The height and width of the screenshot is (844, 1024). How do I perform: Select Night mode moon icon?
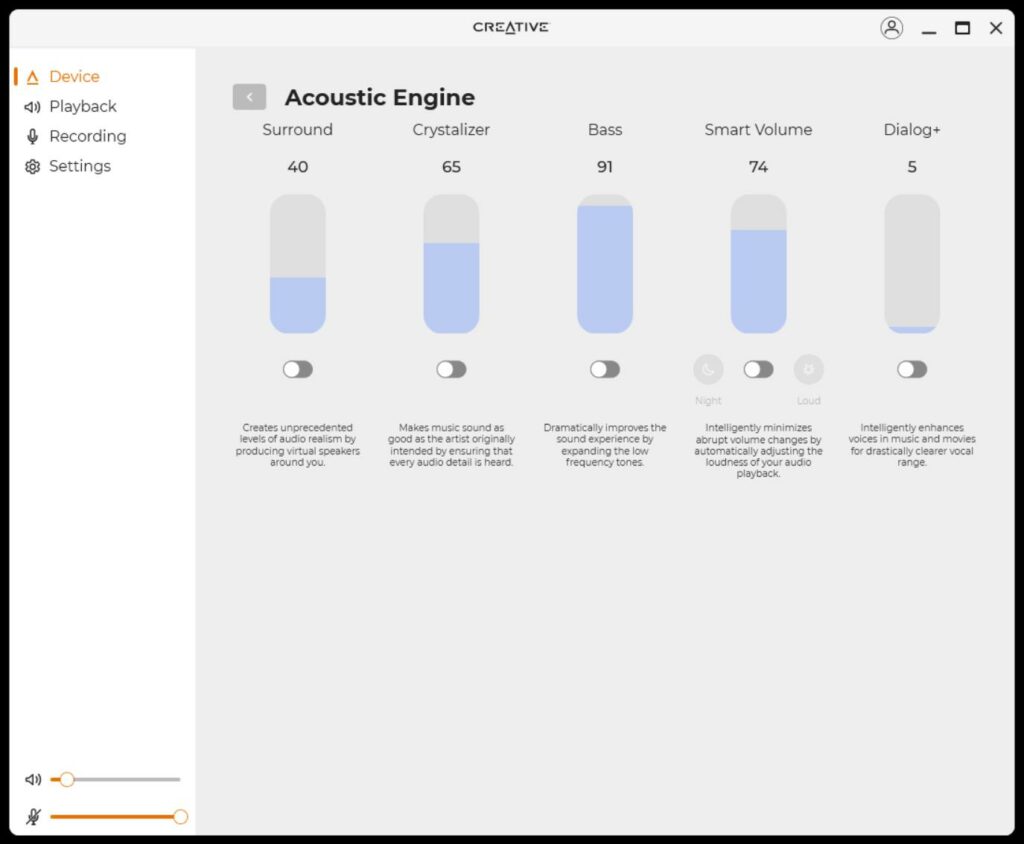coord(708,370)
